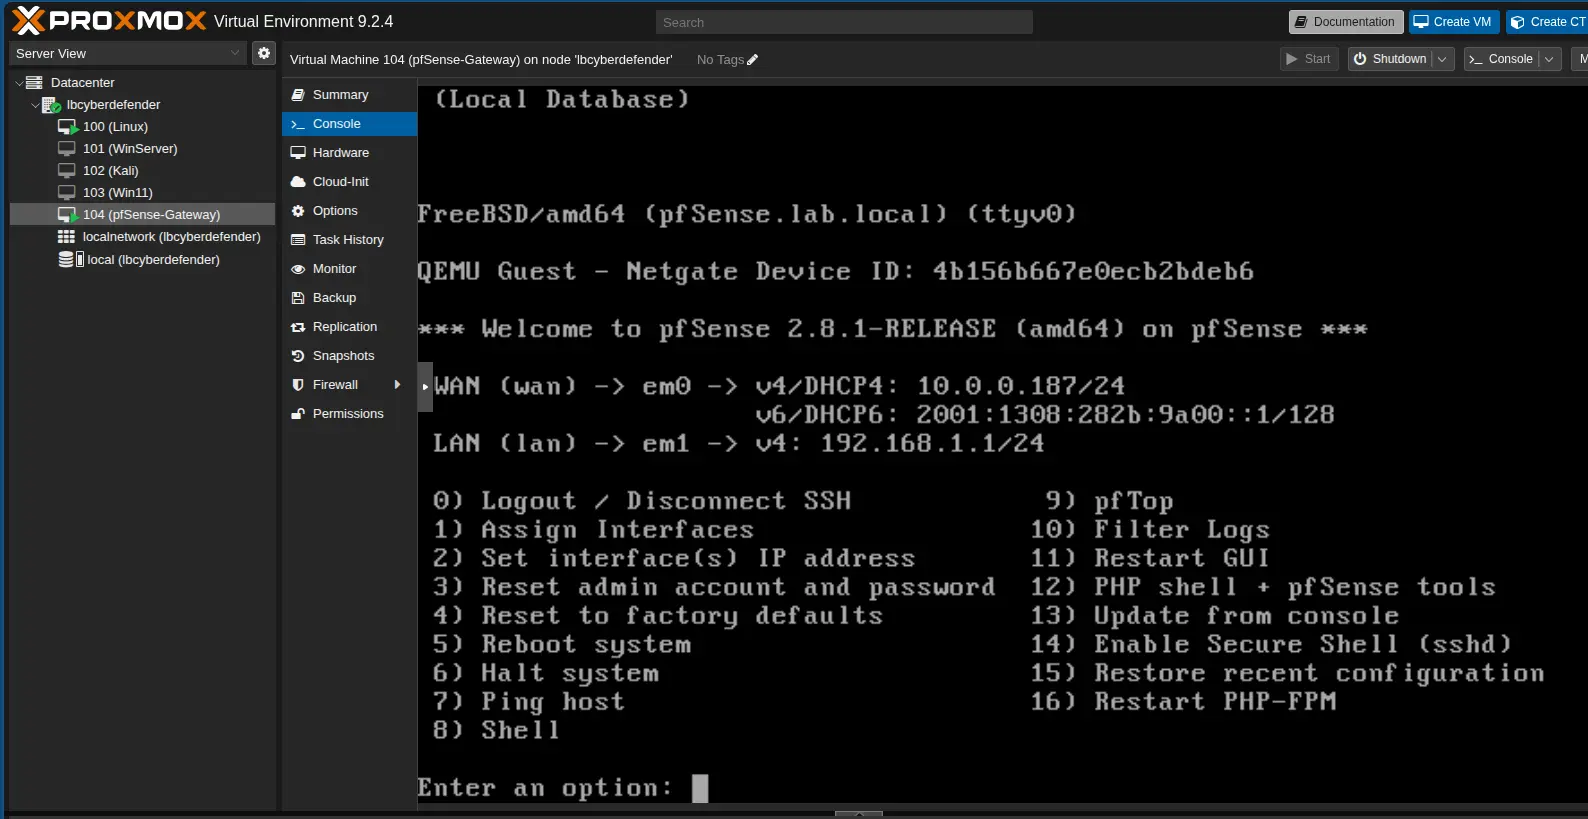Click the localnetwork grid icon
1588x819 pixels.
click(67, 237)
